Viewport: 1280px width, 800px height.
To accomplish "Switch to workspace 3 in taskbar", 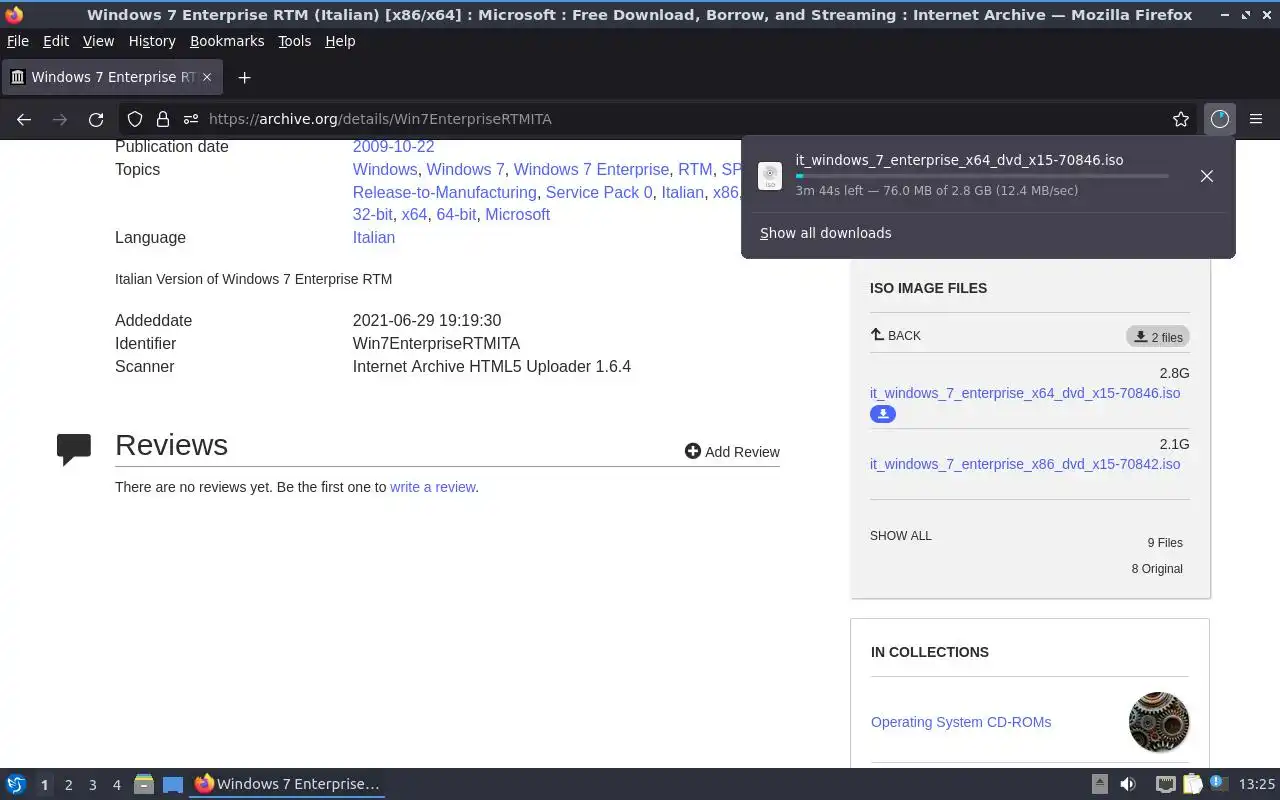I will point(92,785).
